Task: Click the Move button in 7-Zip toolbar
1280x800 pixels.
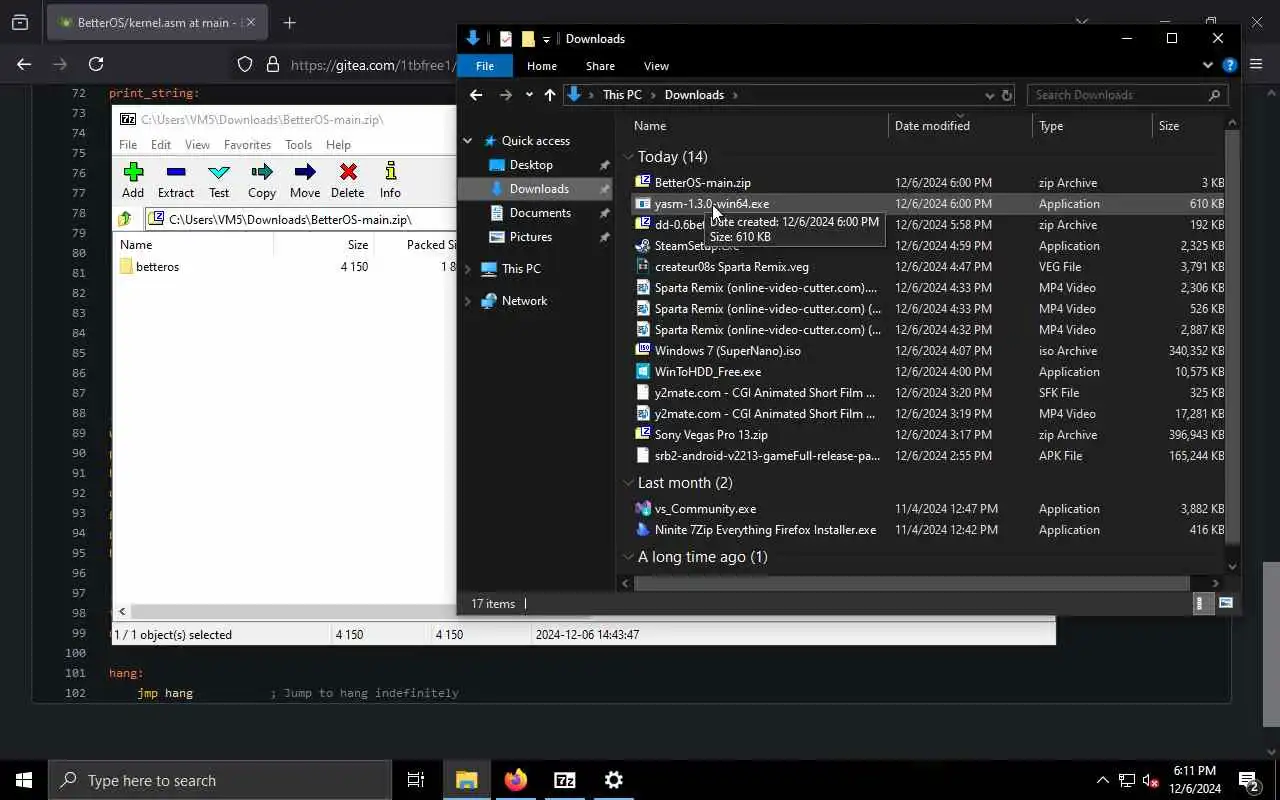Action: (305, 181)
